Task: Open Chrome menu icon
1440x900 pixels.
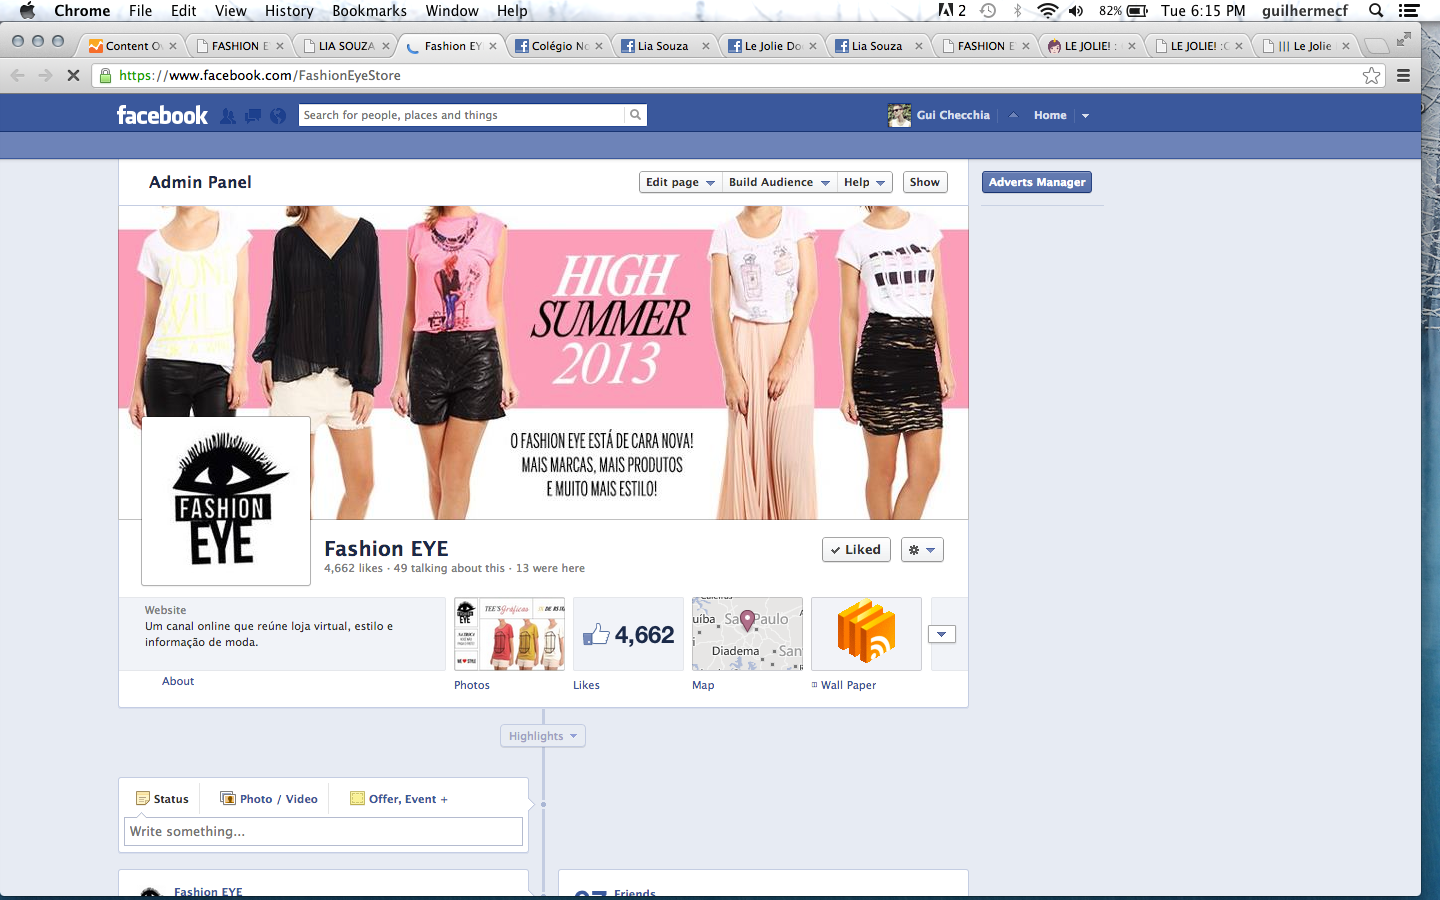Action: click(x=1403, y=75)
